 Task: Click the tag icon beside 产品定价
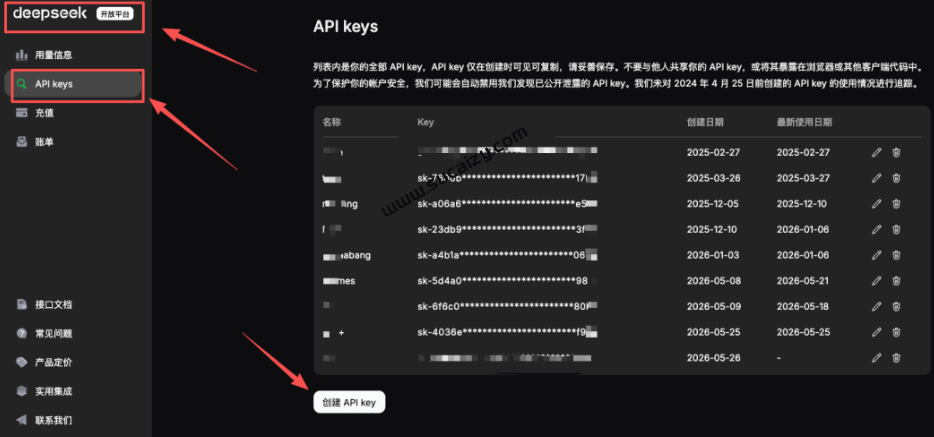[22, 362]
